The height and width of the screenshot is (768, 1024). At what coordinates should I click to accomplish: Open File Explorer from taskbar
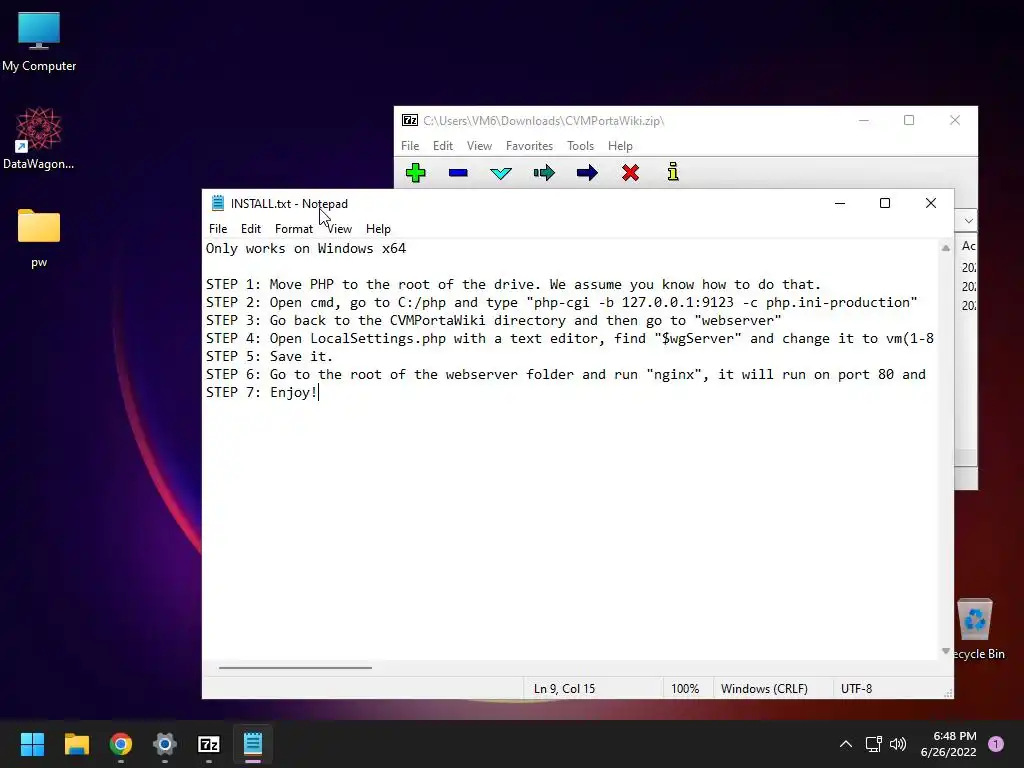76,744
